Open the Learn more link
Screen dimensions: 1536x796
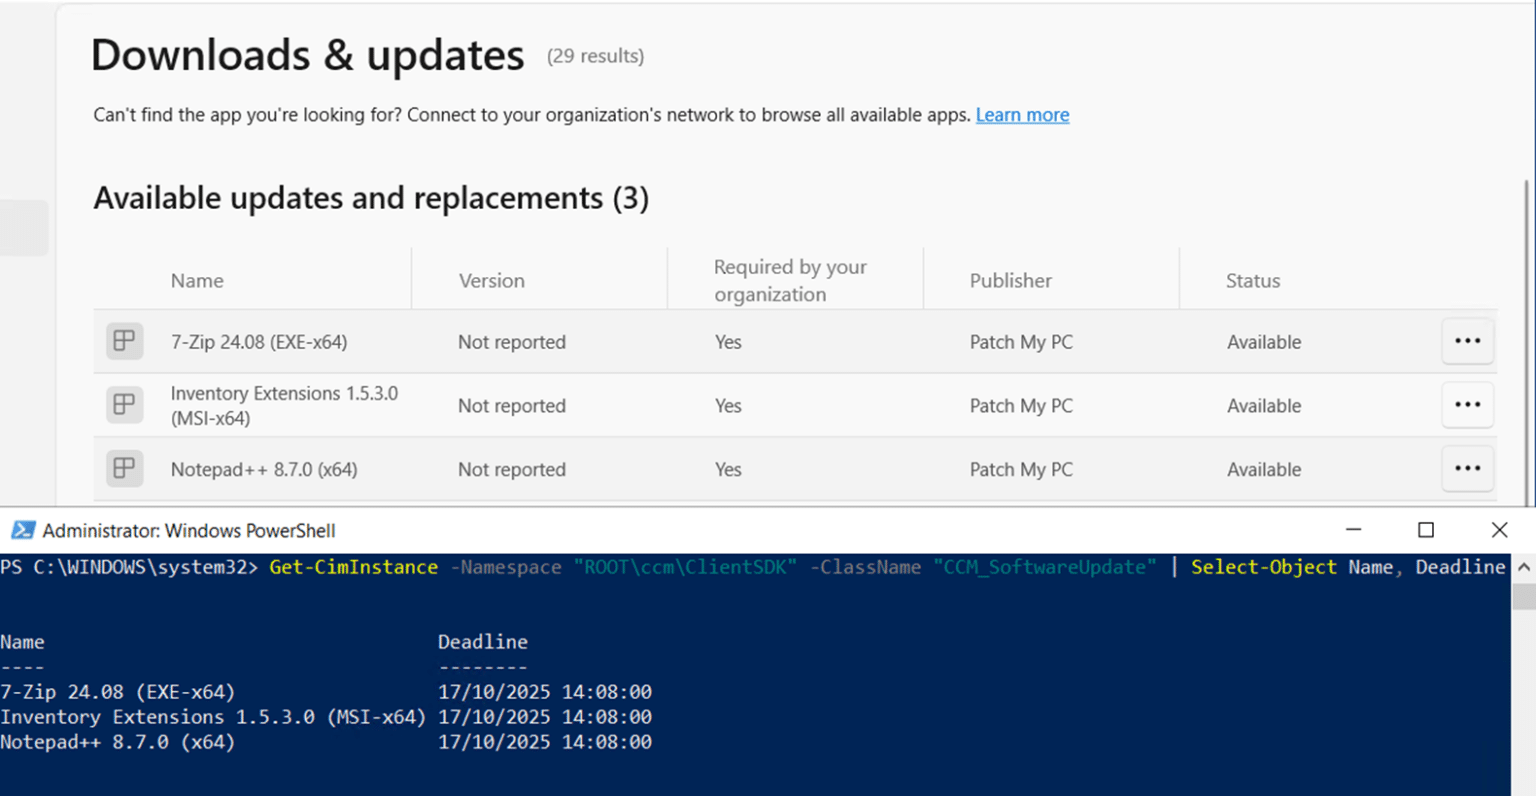pyautogui.click(x=1022, y=115)
